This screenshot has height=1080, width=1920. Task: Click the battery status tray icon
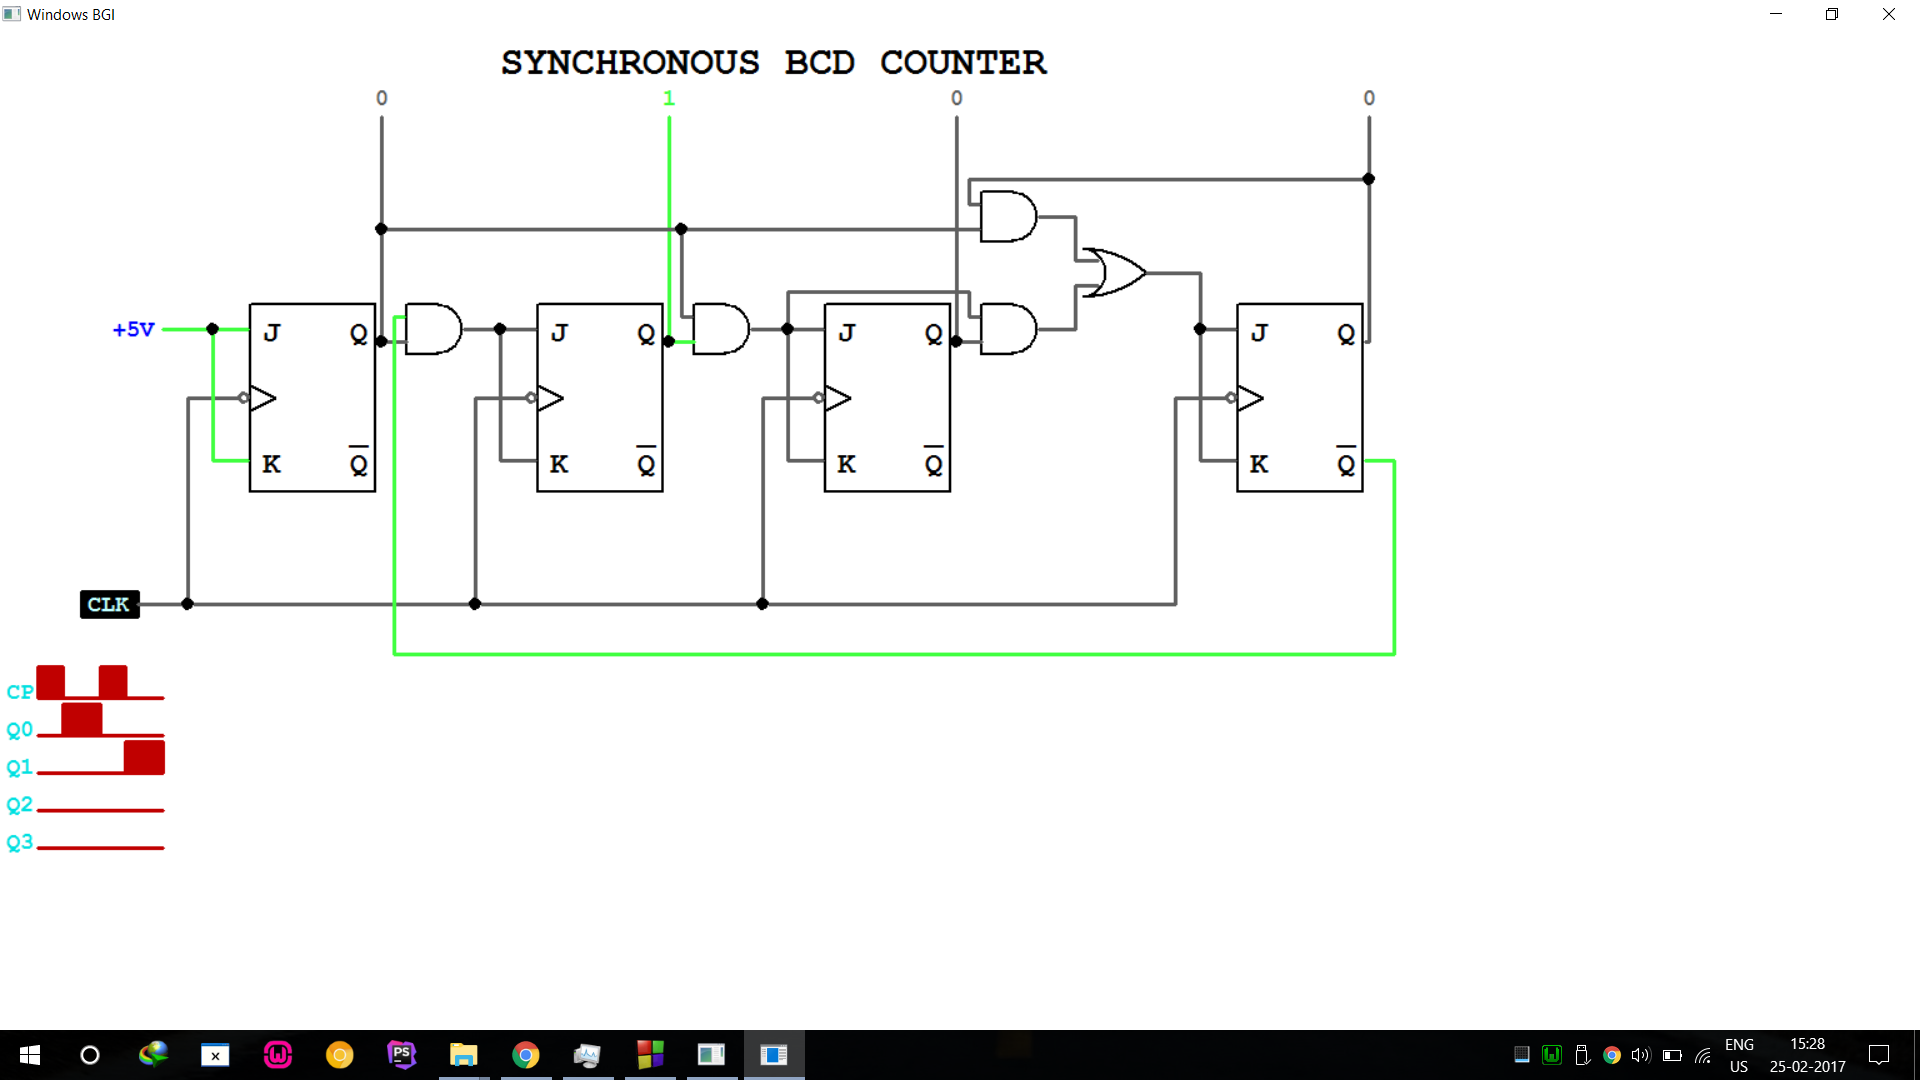click(x=1672, y=1055)
